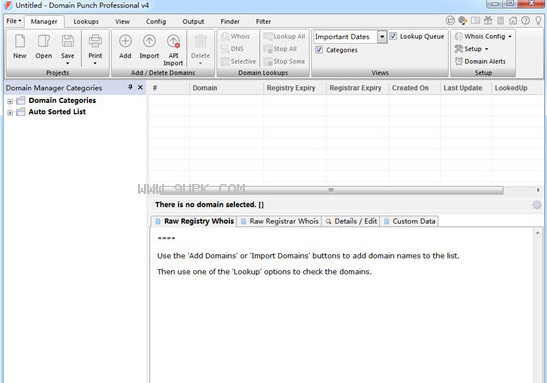Screen dimensions: 547x383
Task: Sort by the Registrar Expiry column header
Action: tap(358, 88)
